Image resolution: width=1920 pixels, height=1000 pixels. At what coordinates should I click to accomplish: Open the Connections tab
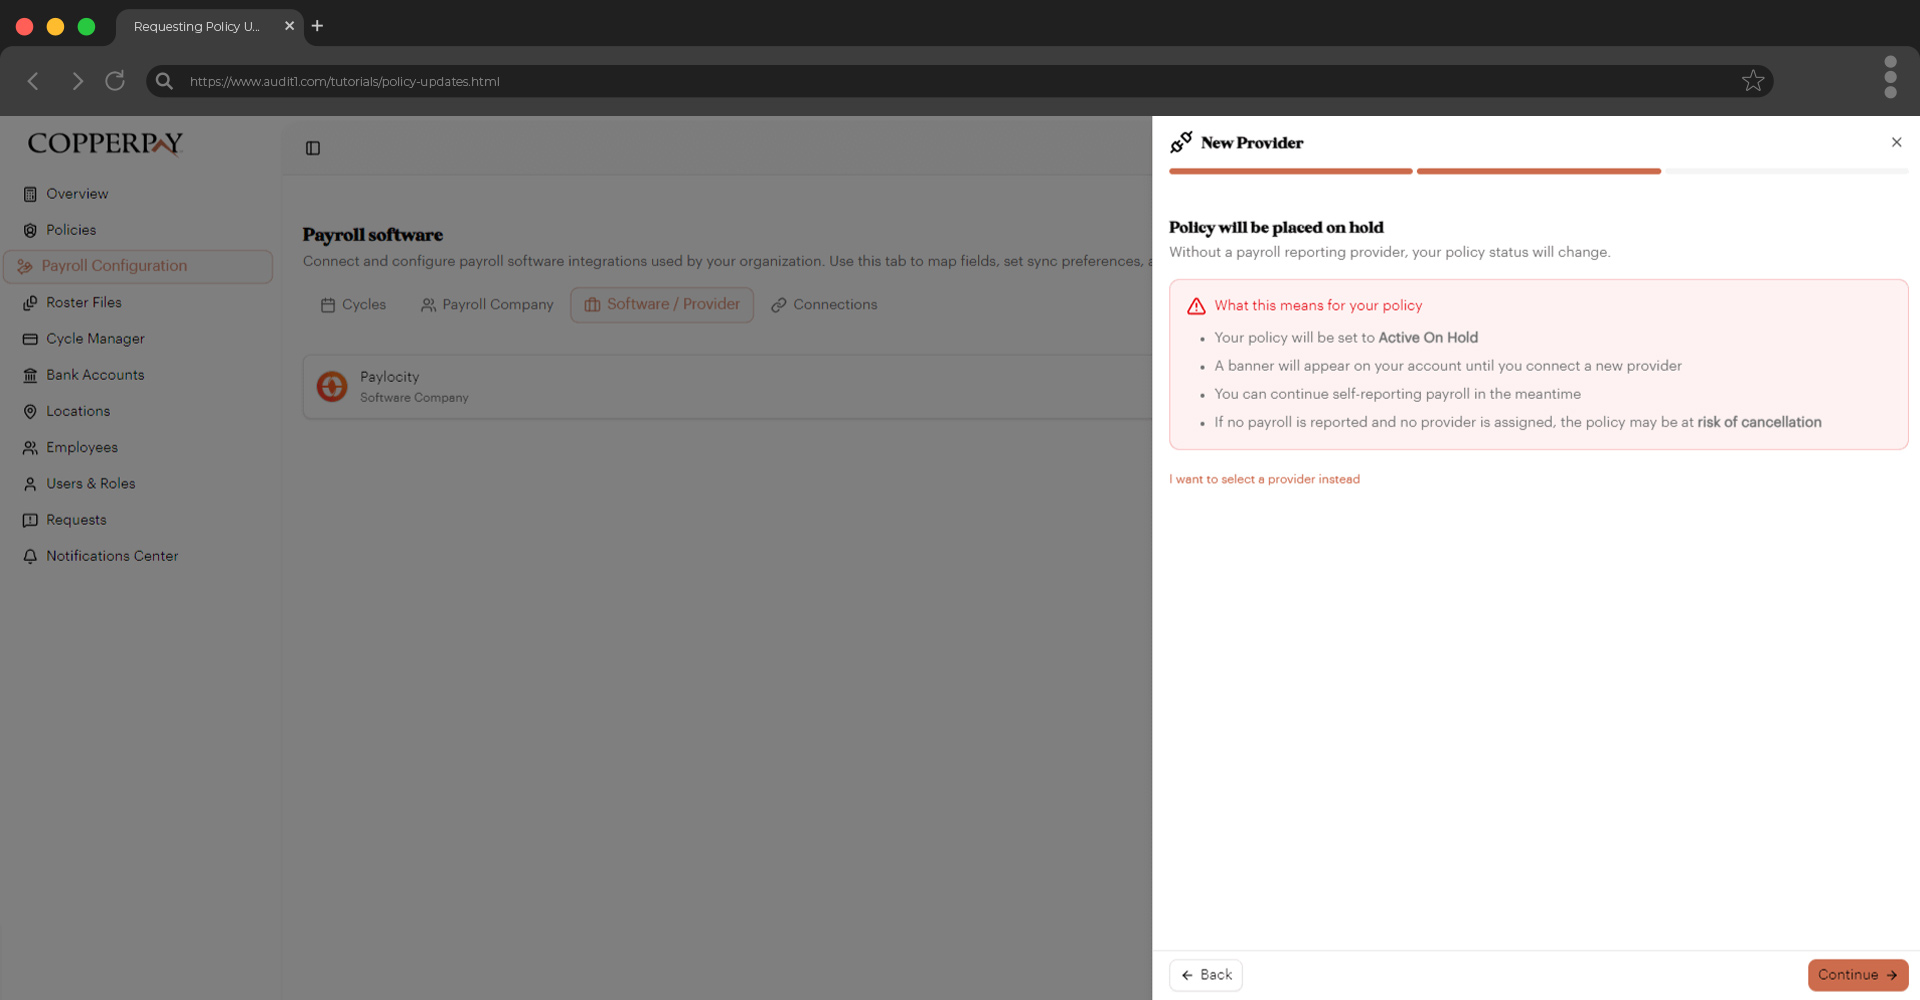(x=824, y=305)
